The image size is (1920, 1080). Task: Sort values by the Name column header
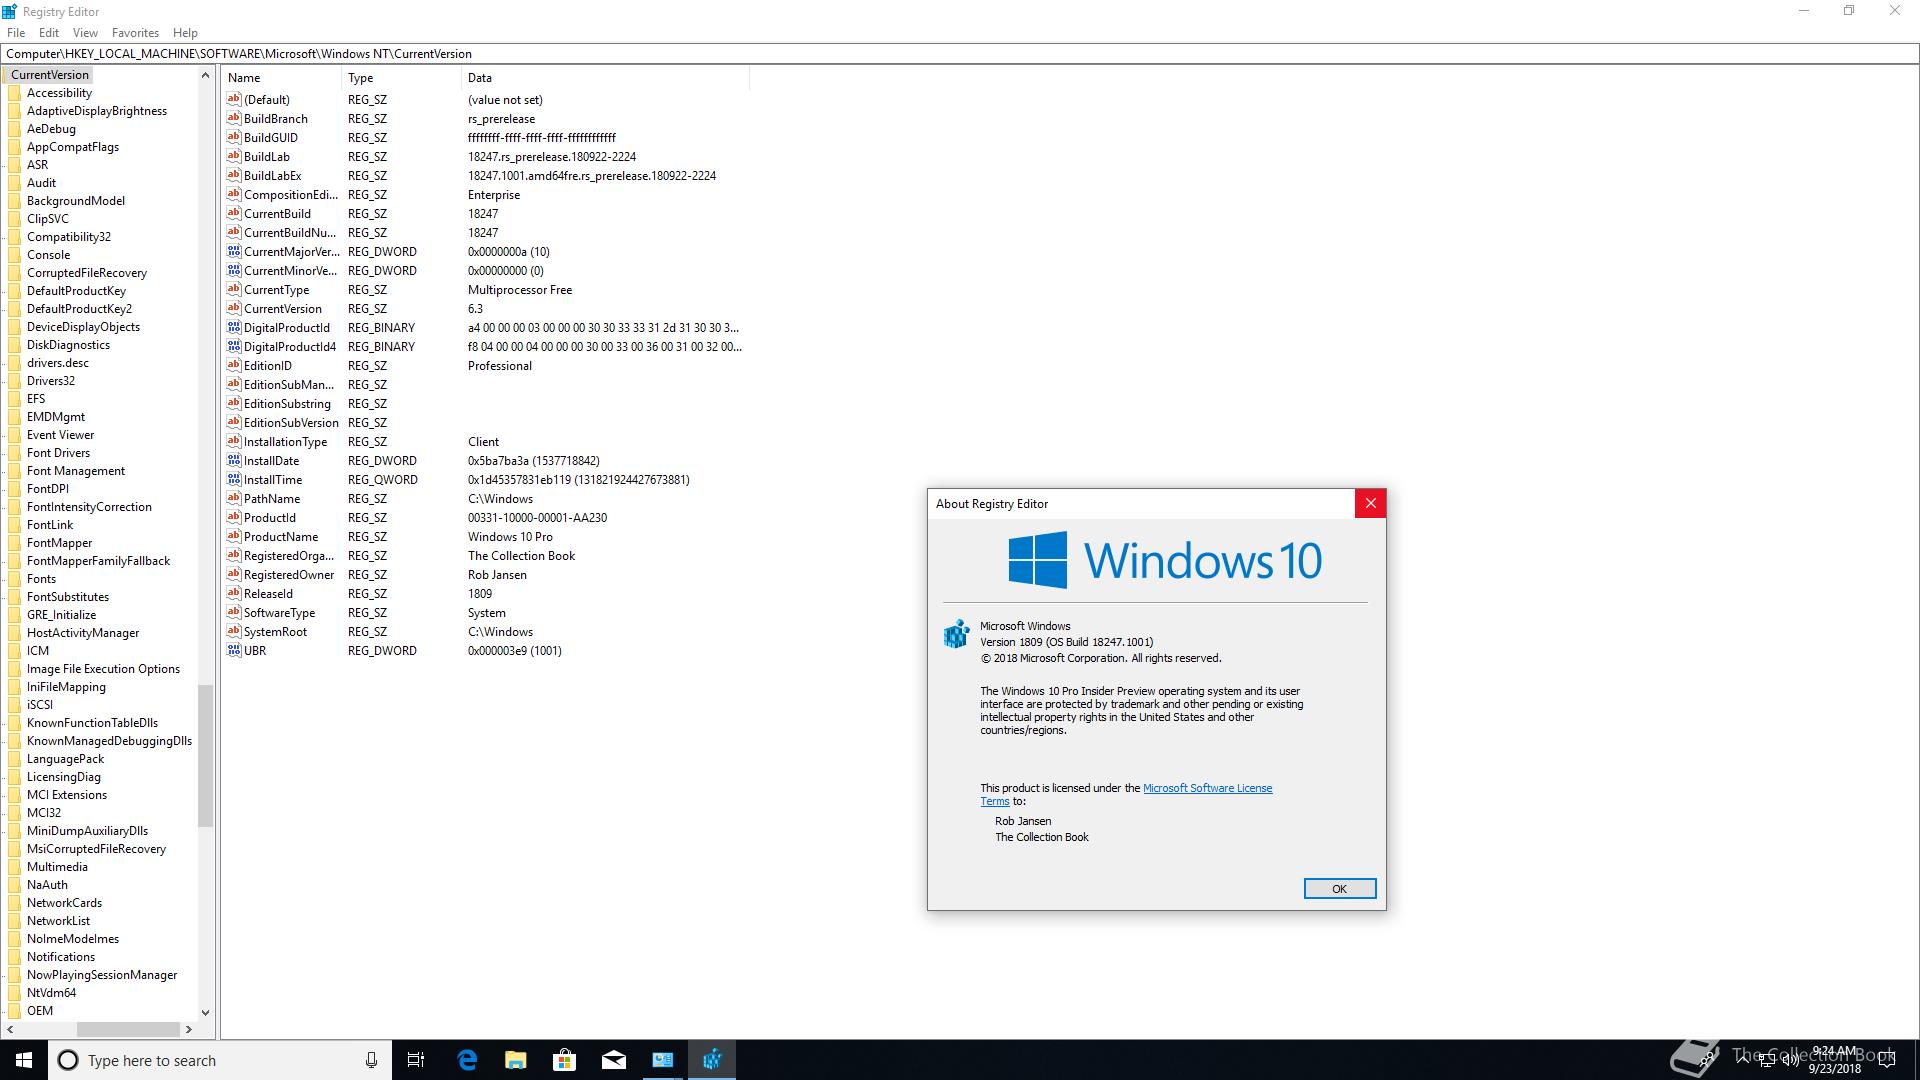[x=282, y=77]
